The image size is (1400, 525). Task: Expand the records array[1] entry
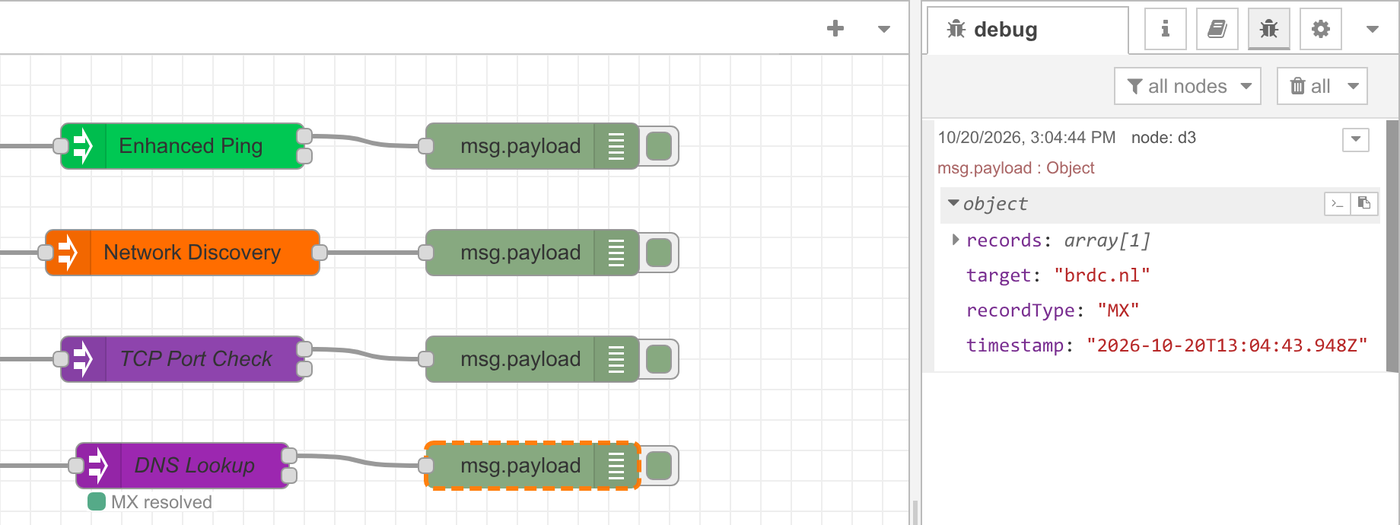coord(956,240)
